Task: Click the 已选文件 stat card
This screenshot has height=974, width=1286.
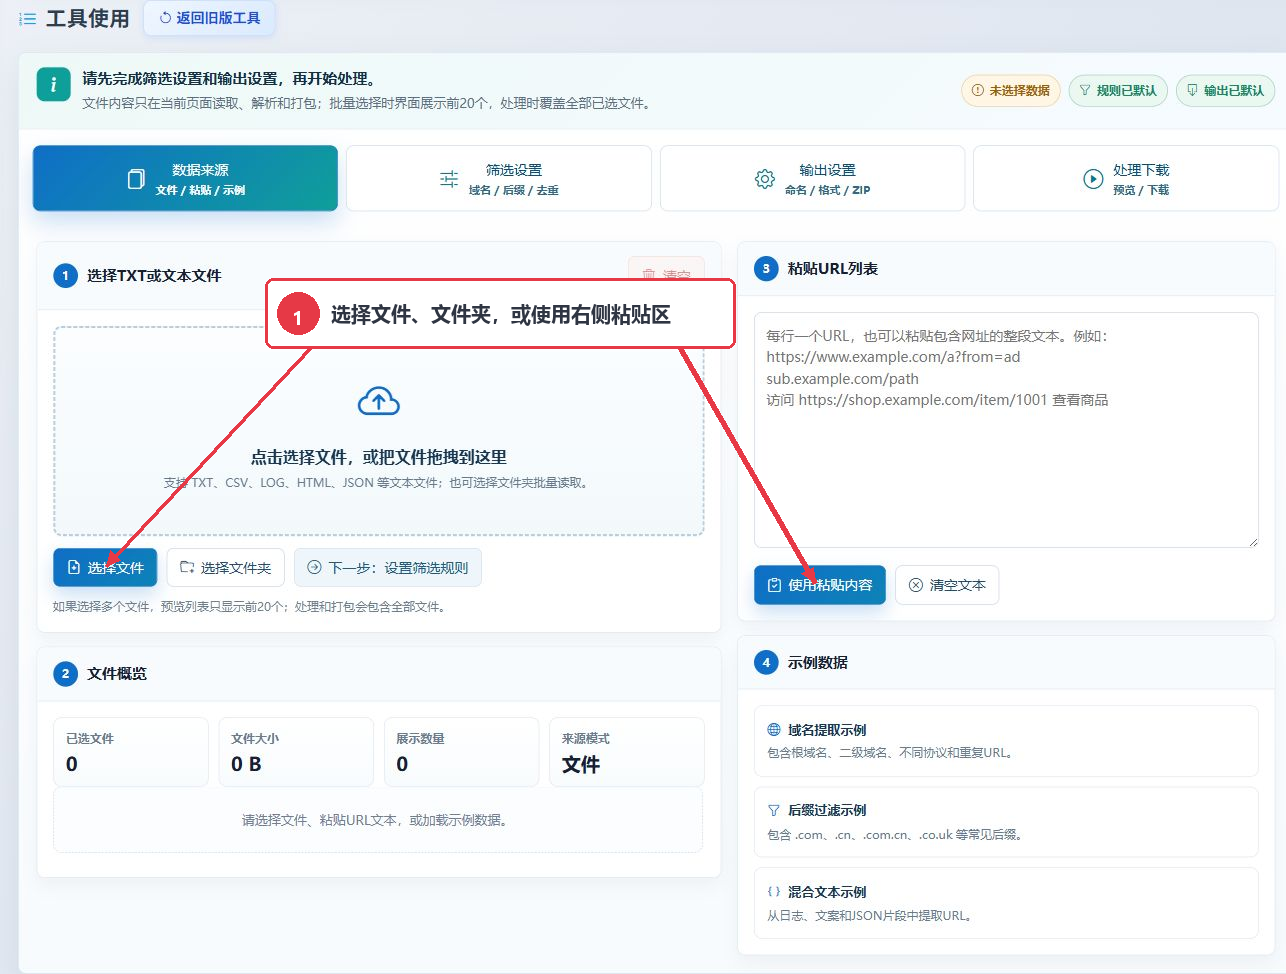Action: 131,752
